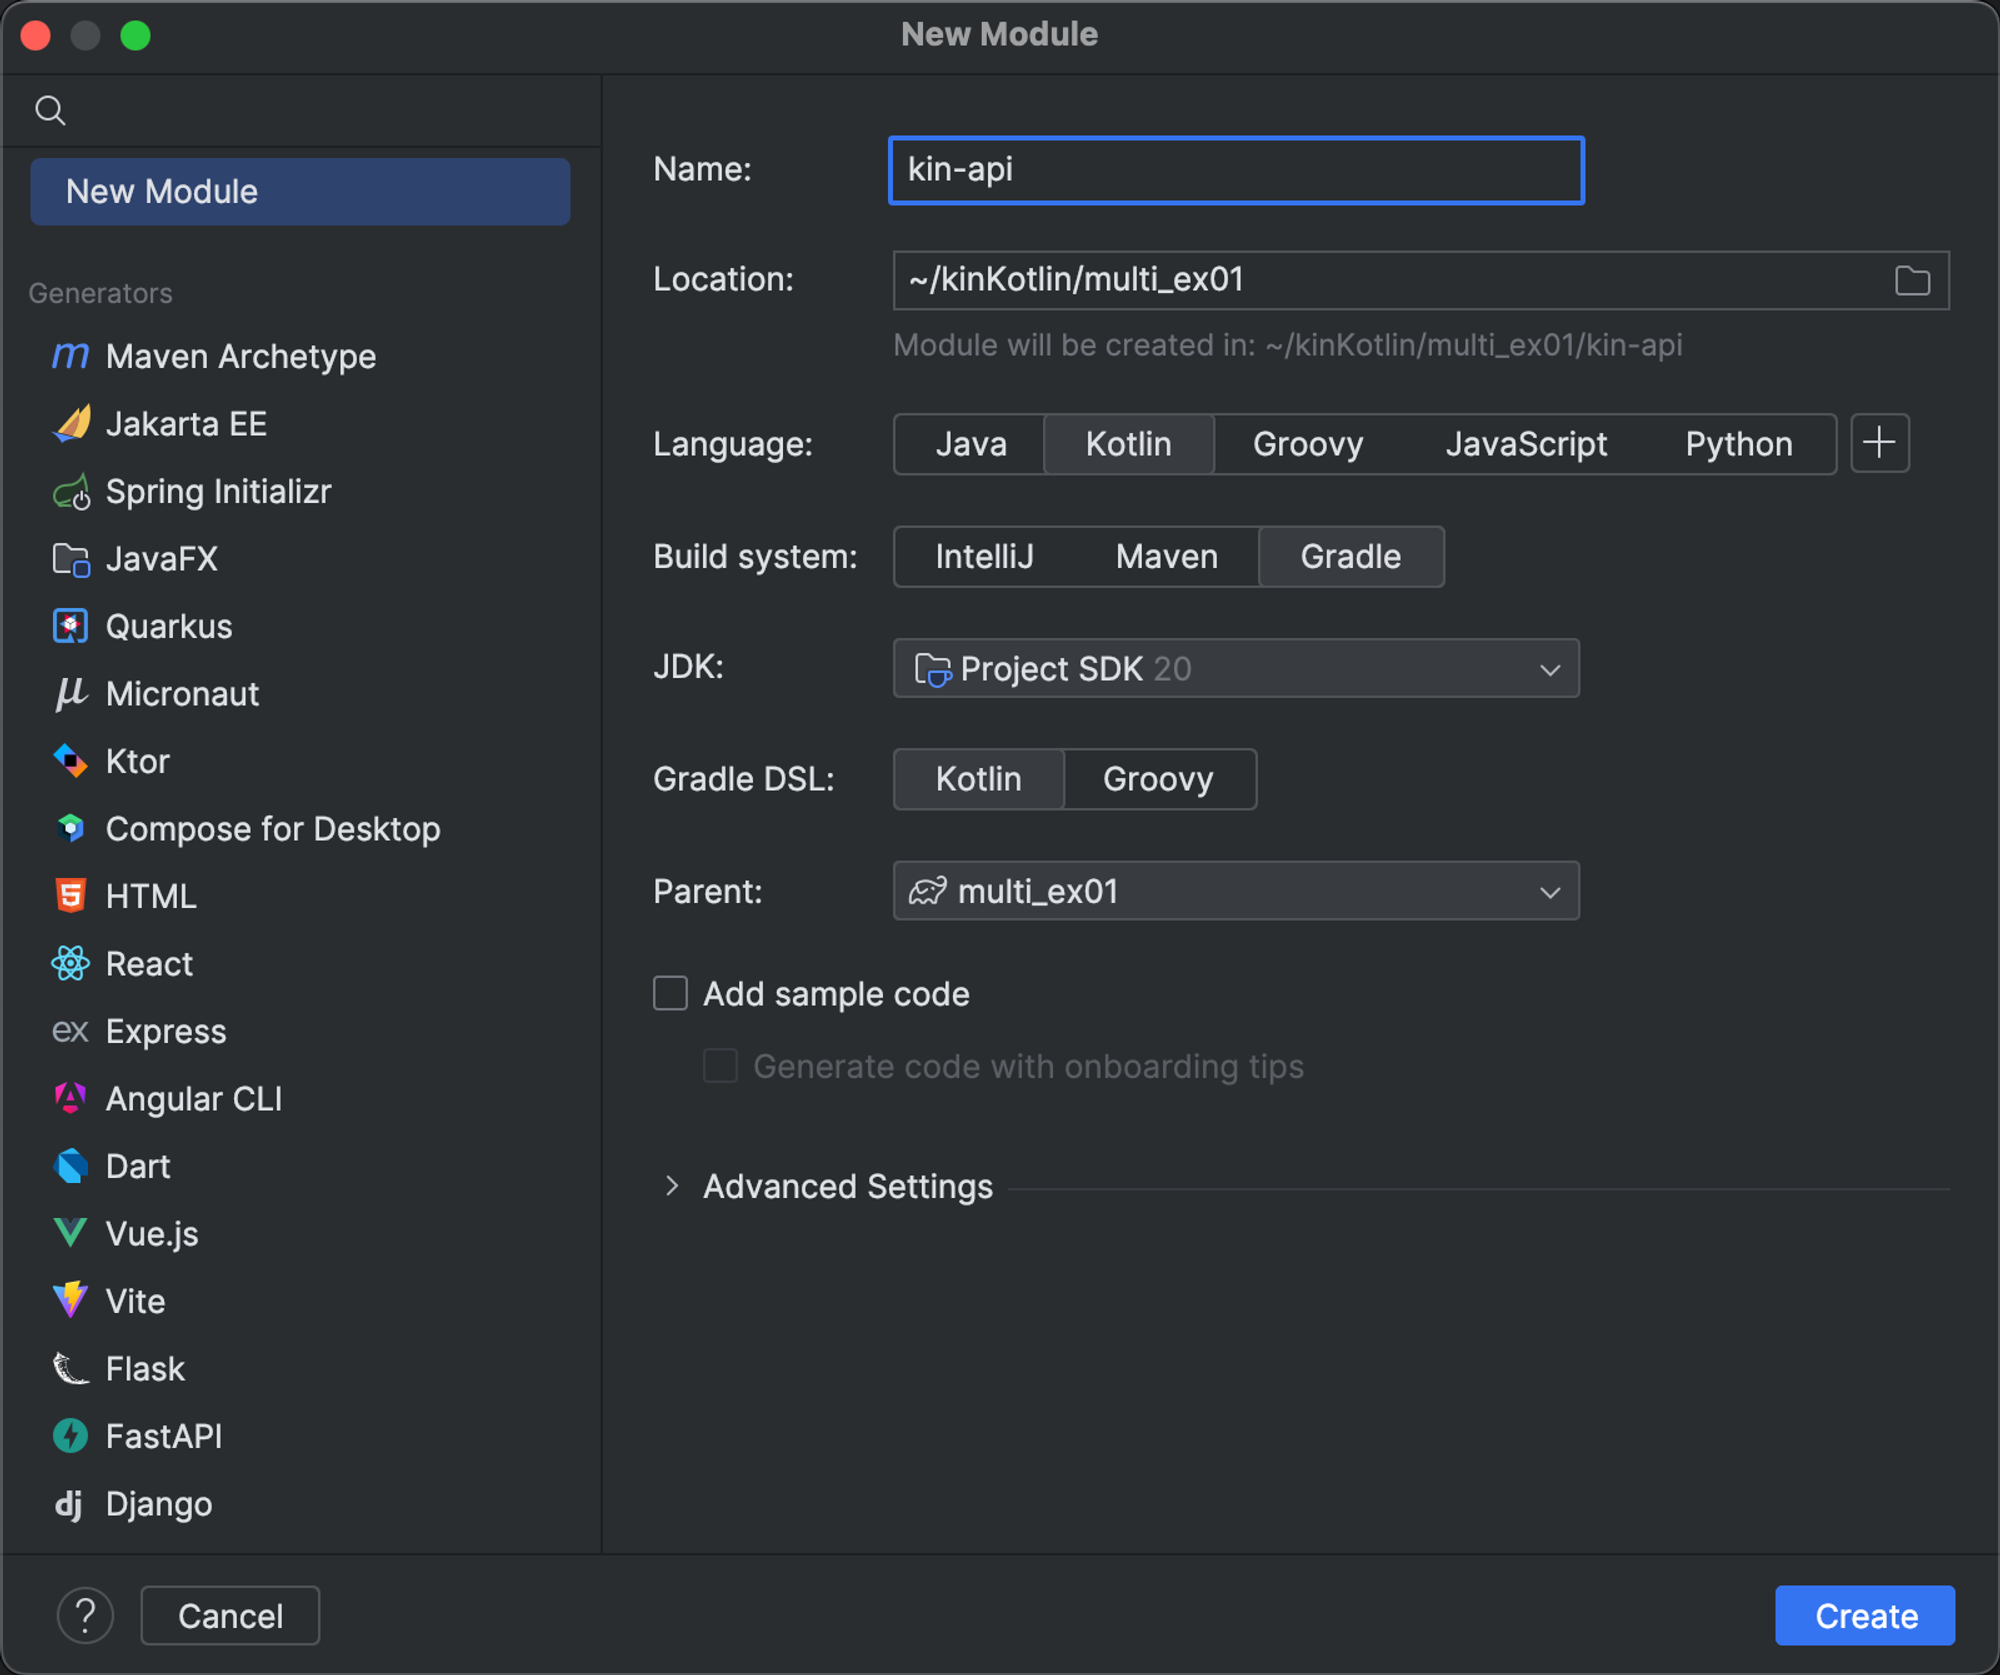The height and width of the screenshot is (1675, 2000).
Task: Select the Angular CLI icon
Action: 70,1098
